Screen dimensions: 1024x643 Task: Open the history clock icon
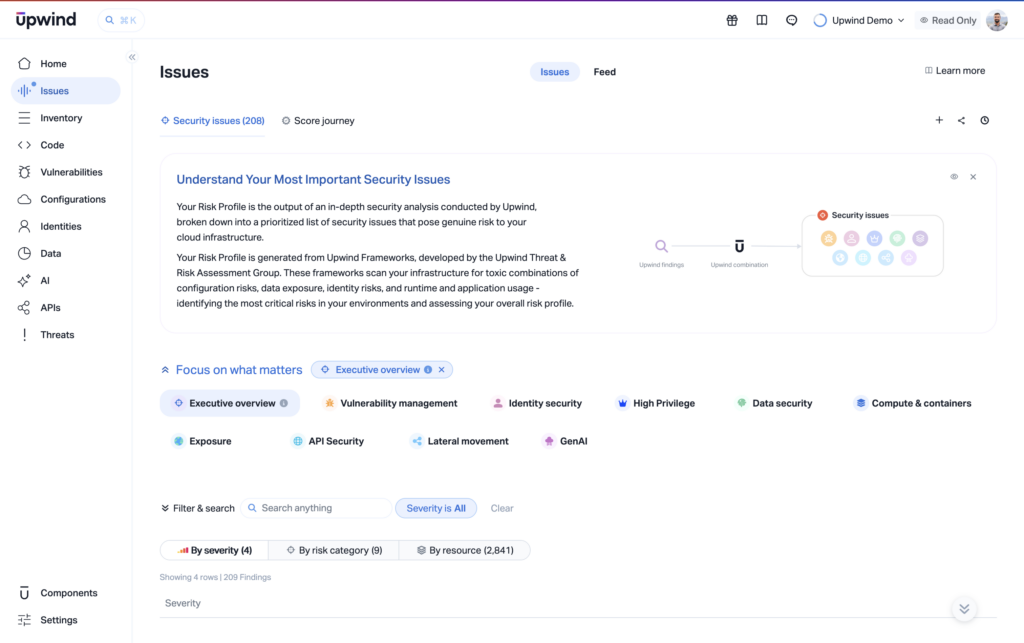pyautogui.click(x=984, y=121)
